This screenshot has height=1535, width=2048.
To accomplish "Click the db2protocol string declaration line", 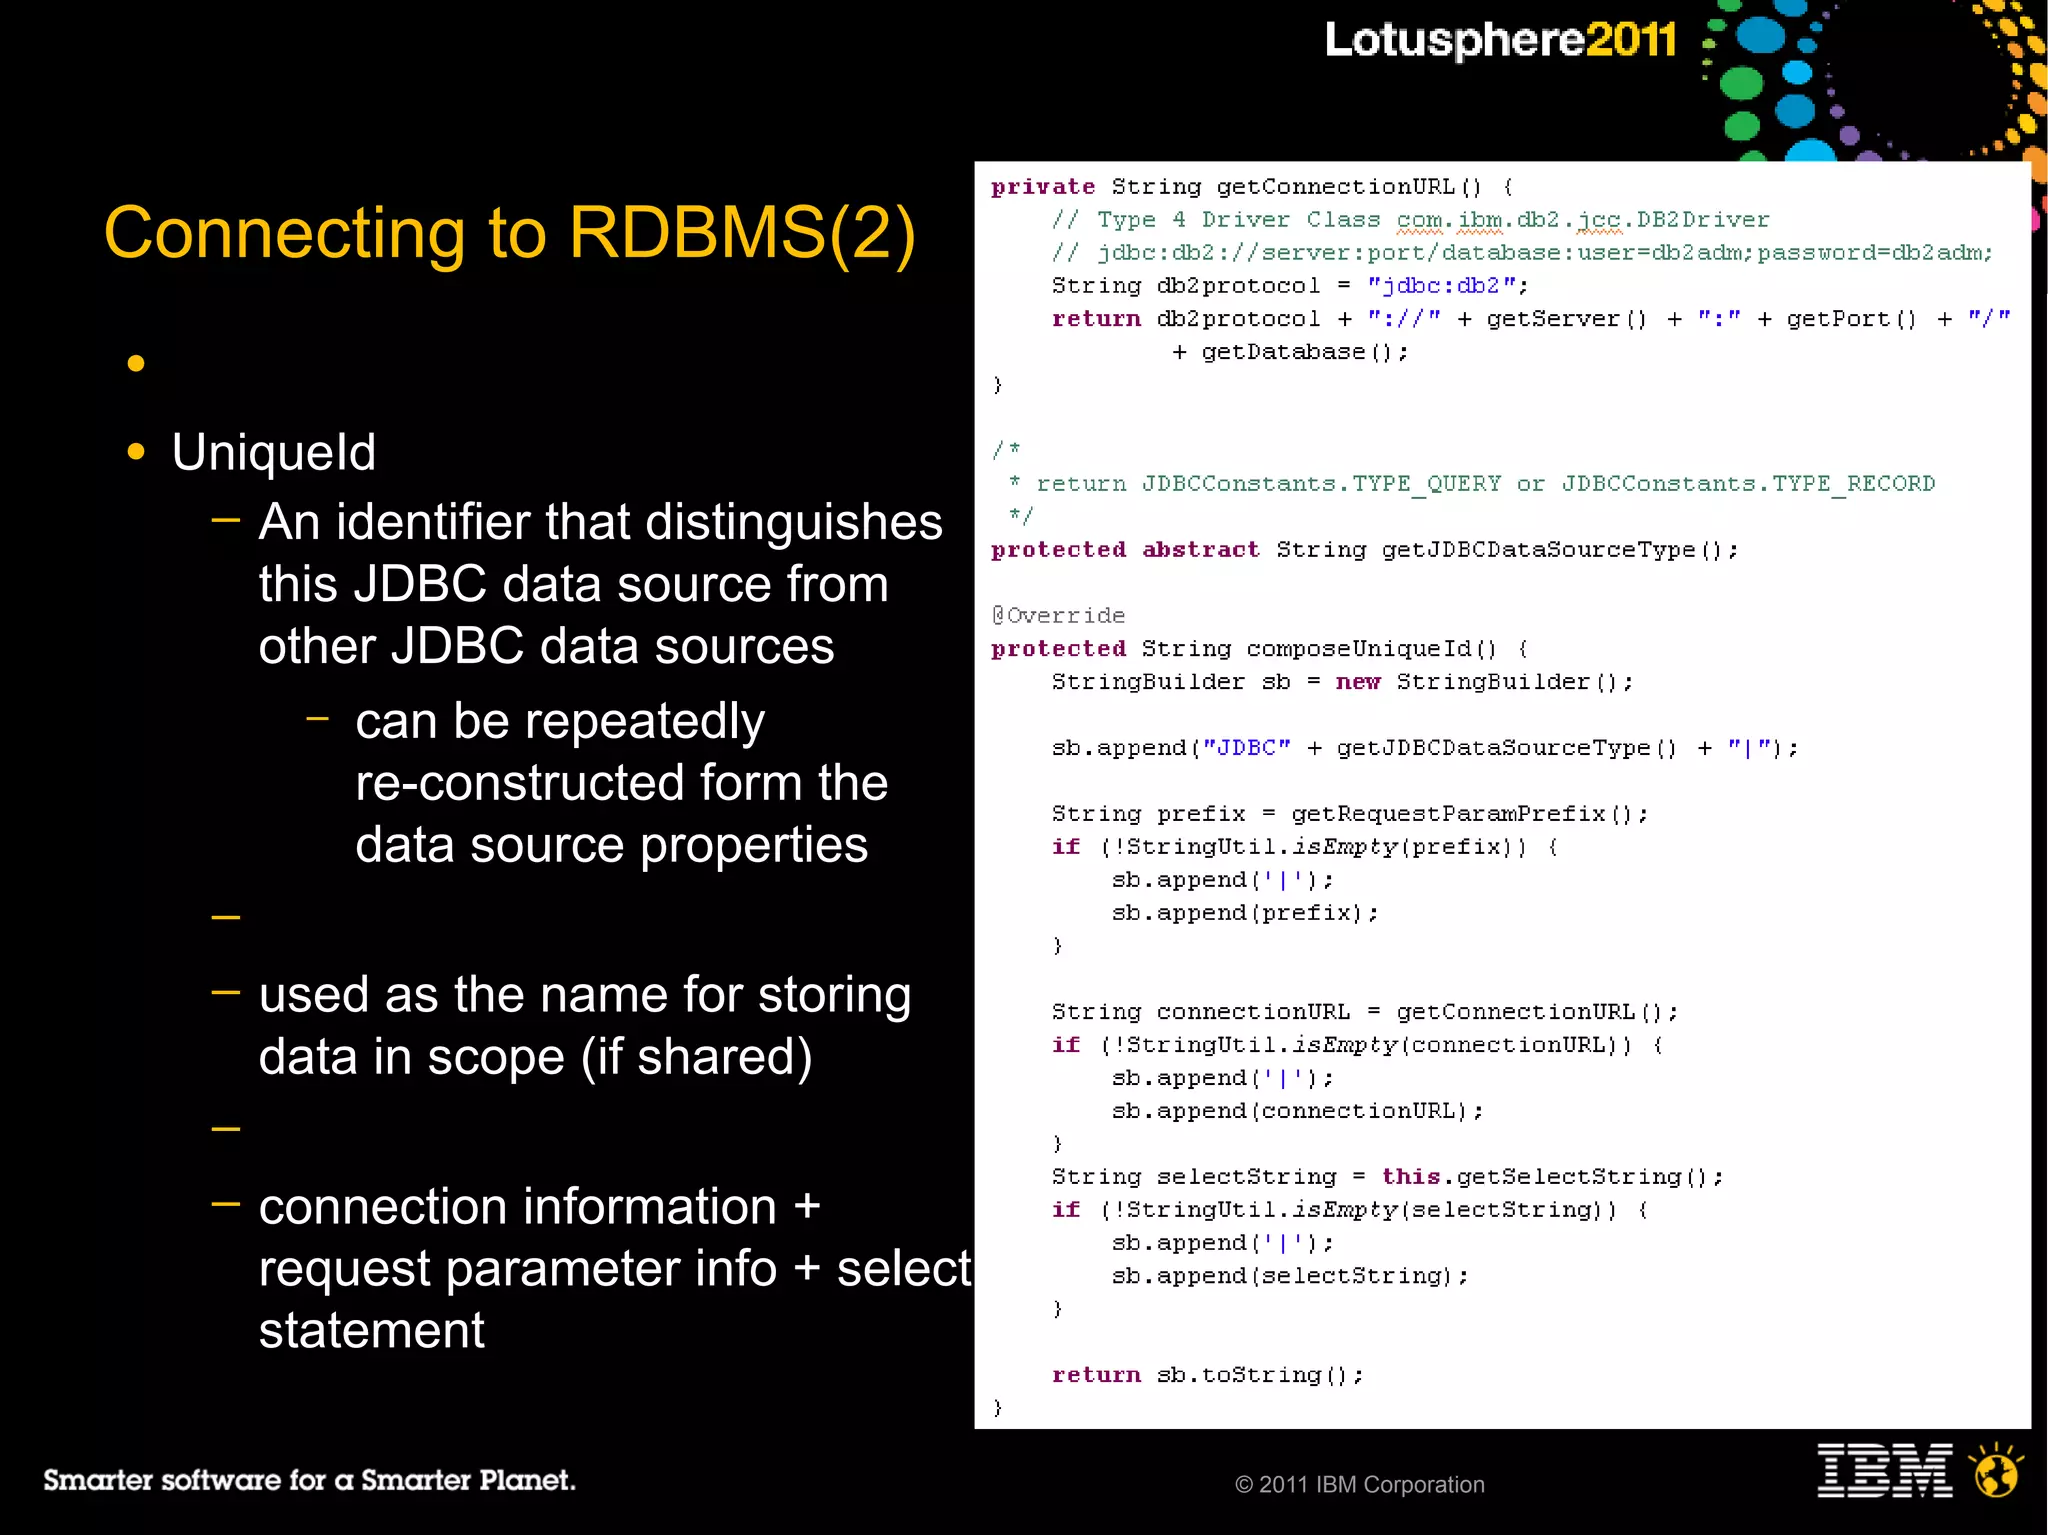I will [1291, 286].
